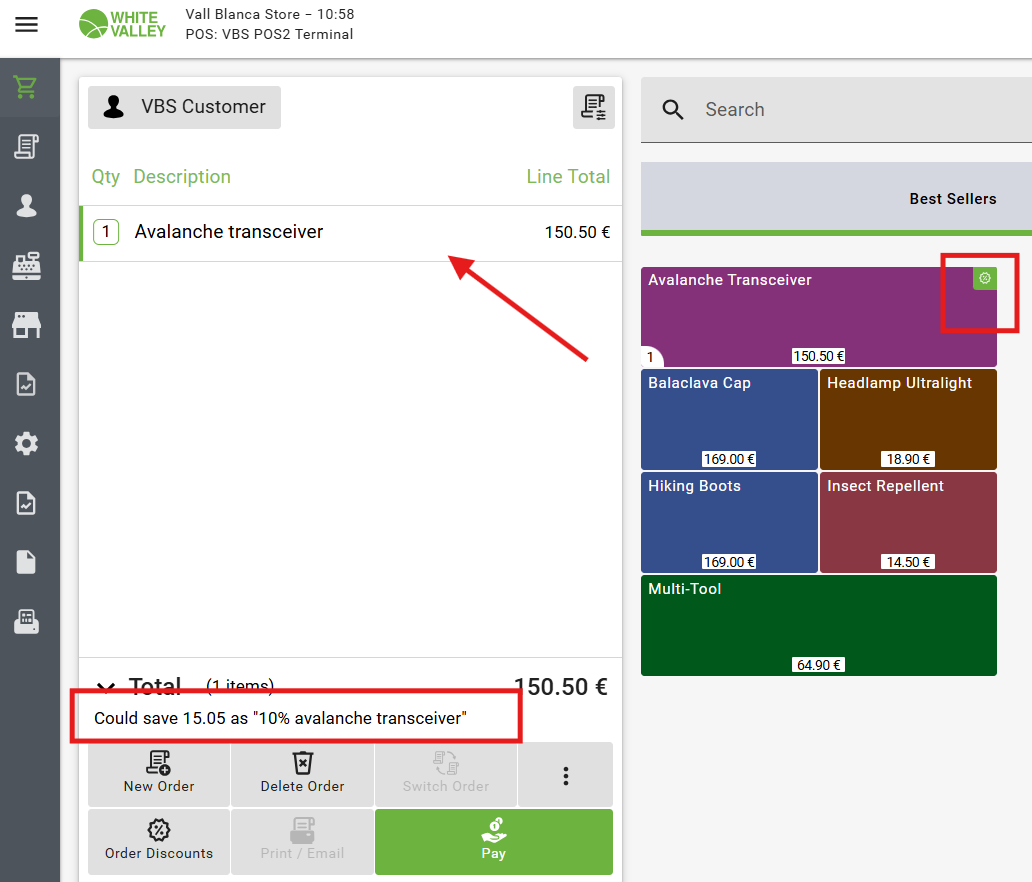The width and height of the screenshot is (1032, 882).
Task: Click the New Order button
Action: click(159, 774)
